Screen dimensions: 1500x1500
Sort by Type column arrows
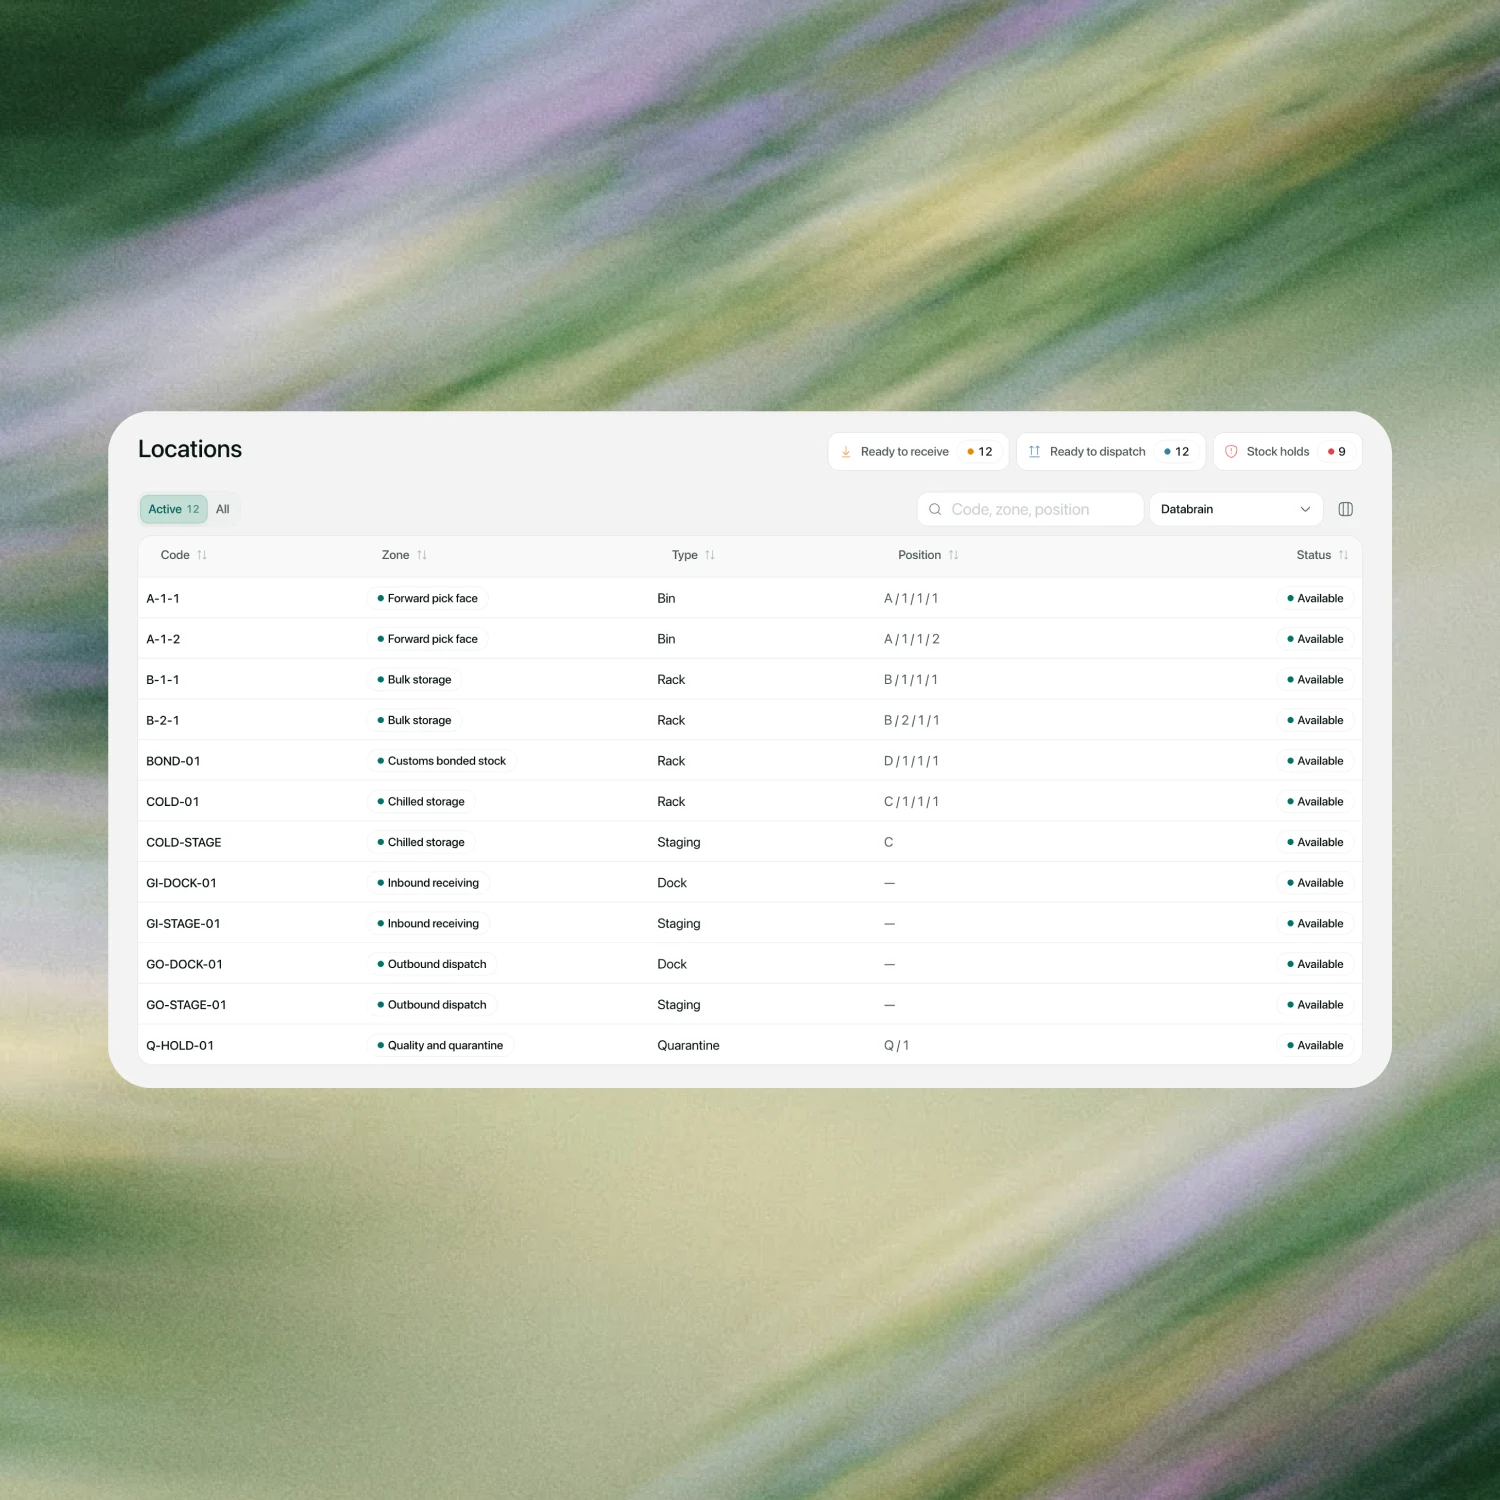point(710,555)
